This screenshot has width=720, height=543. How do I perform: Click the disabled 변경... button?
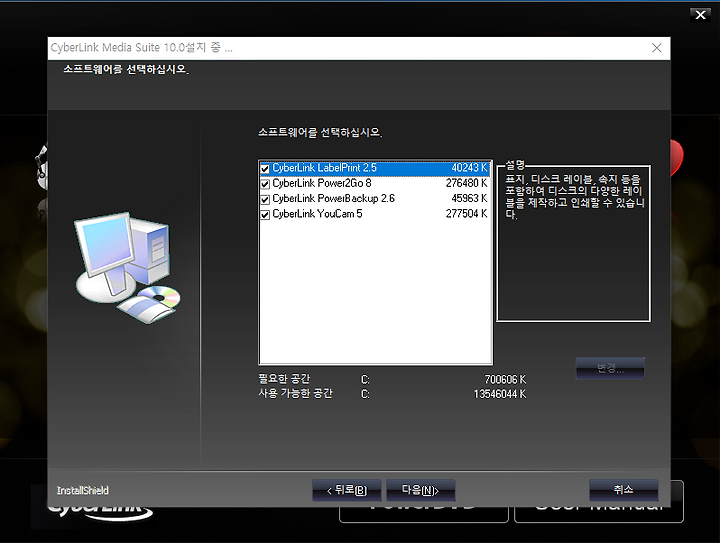pyautogui.click(x=610, y=368)
